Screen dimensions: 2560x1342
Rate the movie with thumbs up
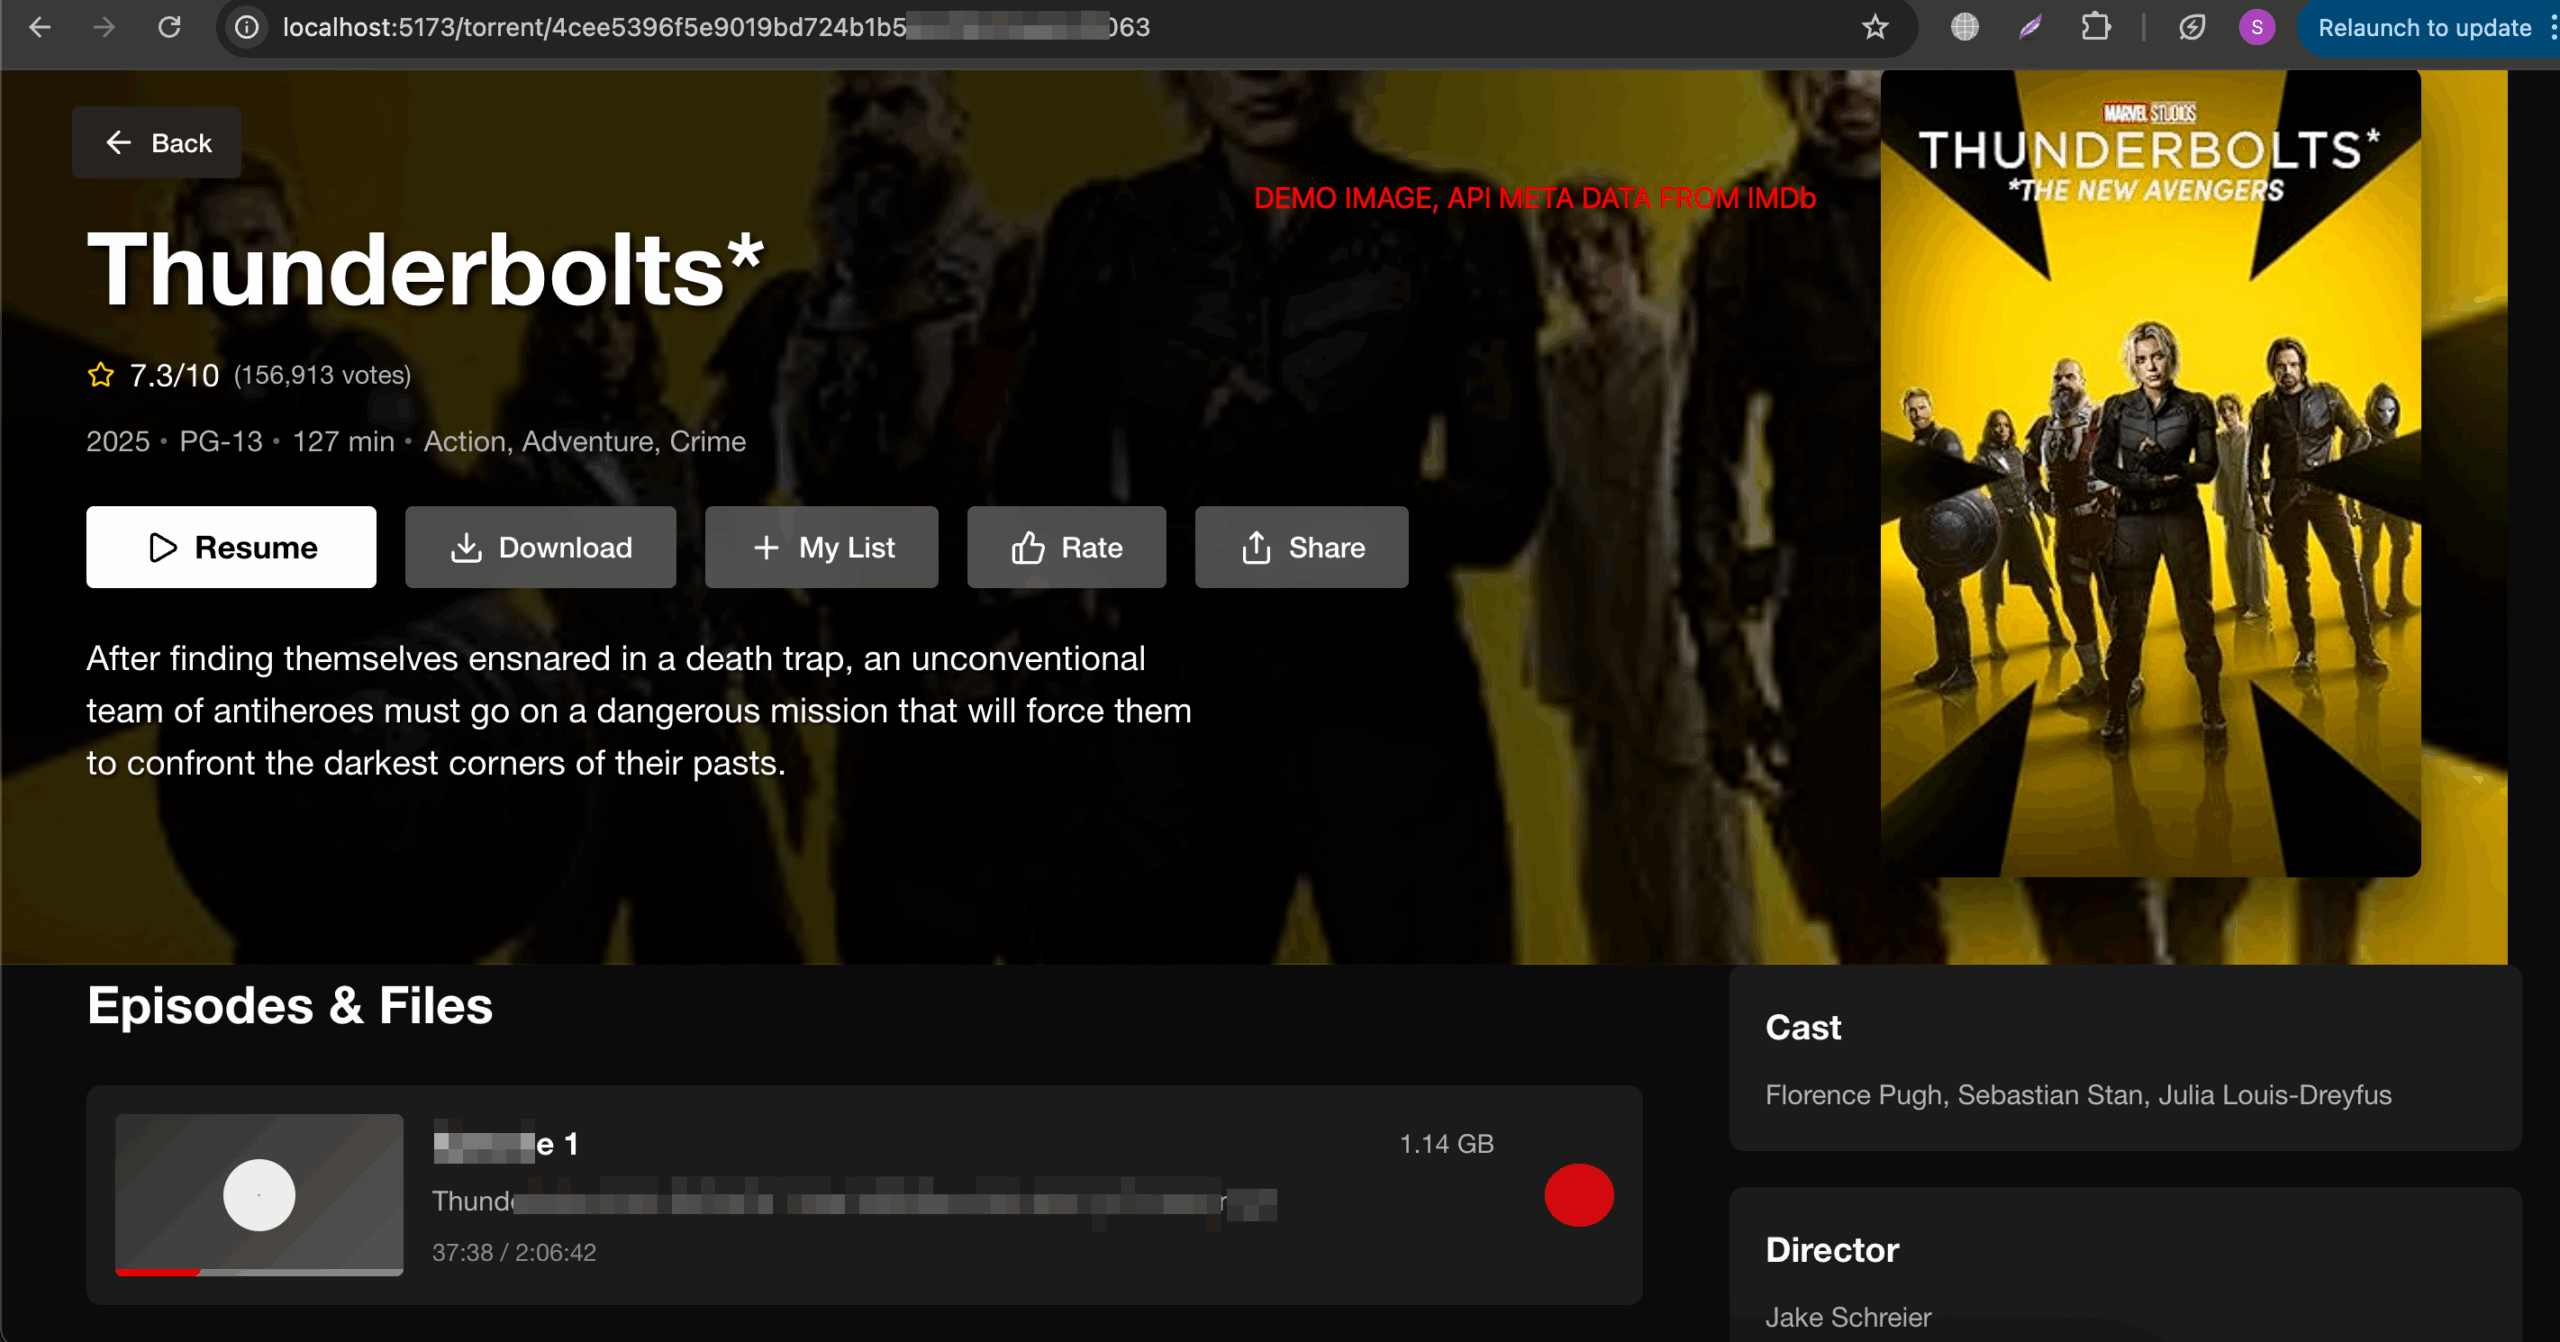tap(1066, 547)
